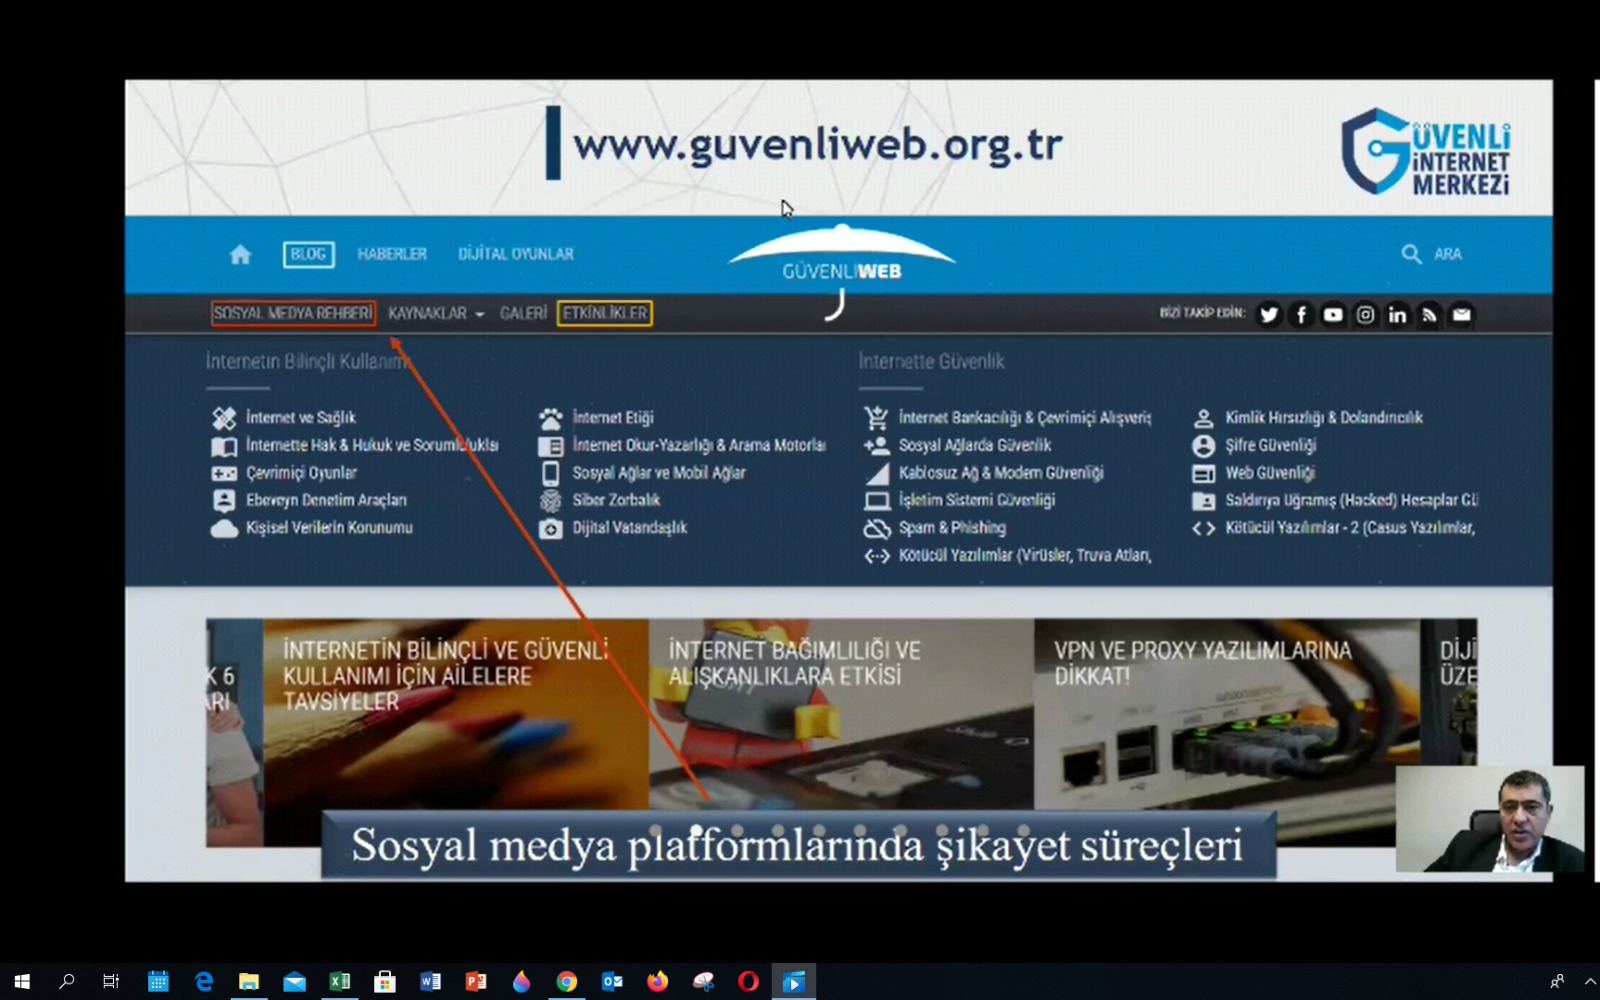The image size is (1600, 1000).
Task: Select Kötücül Yazılımlar (Virüsler, Truva Atları
Action: click(x=1025, y=555)
